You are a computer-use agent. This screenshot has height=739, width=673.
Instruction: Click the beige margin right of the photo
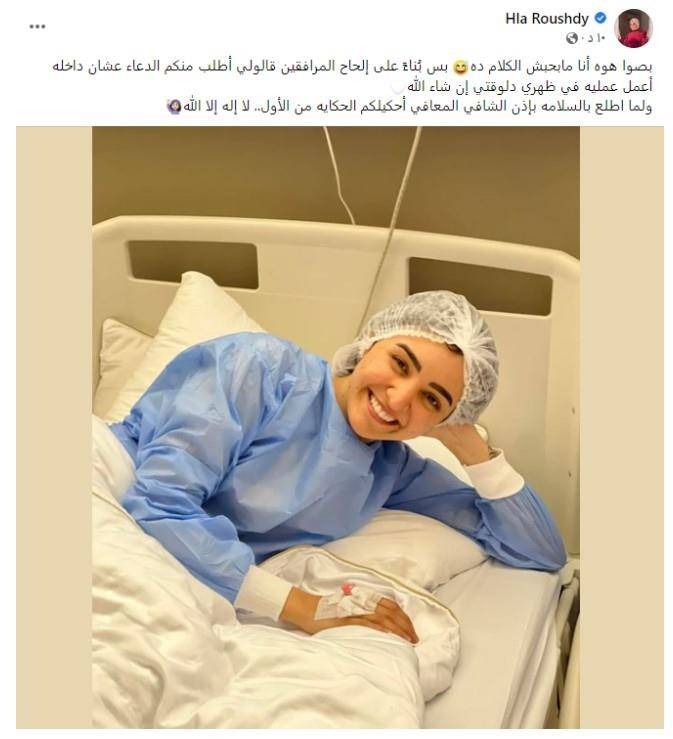click(622, 427)
